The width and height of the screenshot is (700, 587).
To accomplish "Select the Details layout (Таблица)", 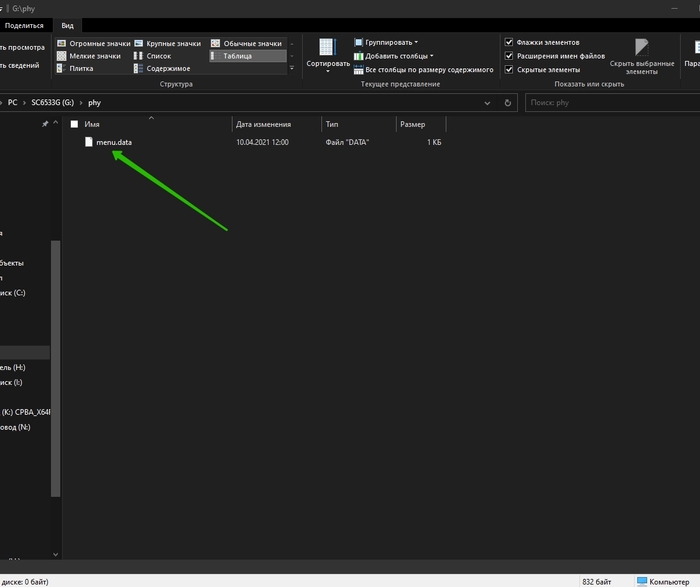I will [x=248, y=56].
